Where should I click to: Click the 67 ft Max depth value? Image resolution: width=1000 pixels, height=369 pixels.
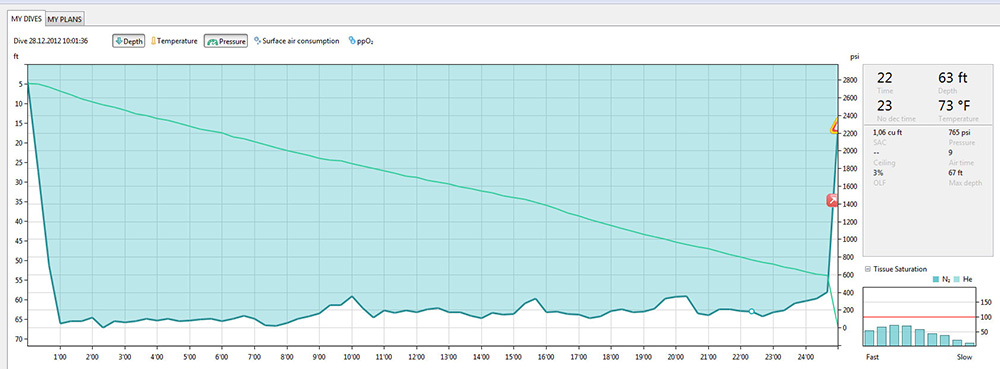click(955, 173)
